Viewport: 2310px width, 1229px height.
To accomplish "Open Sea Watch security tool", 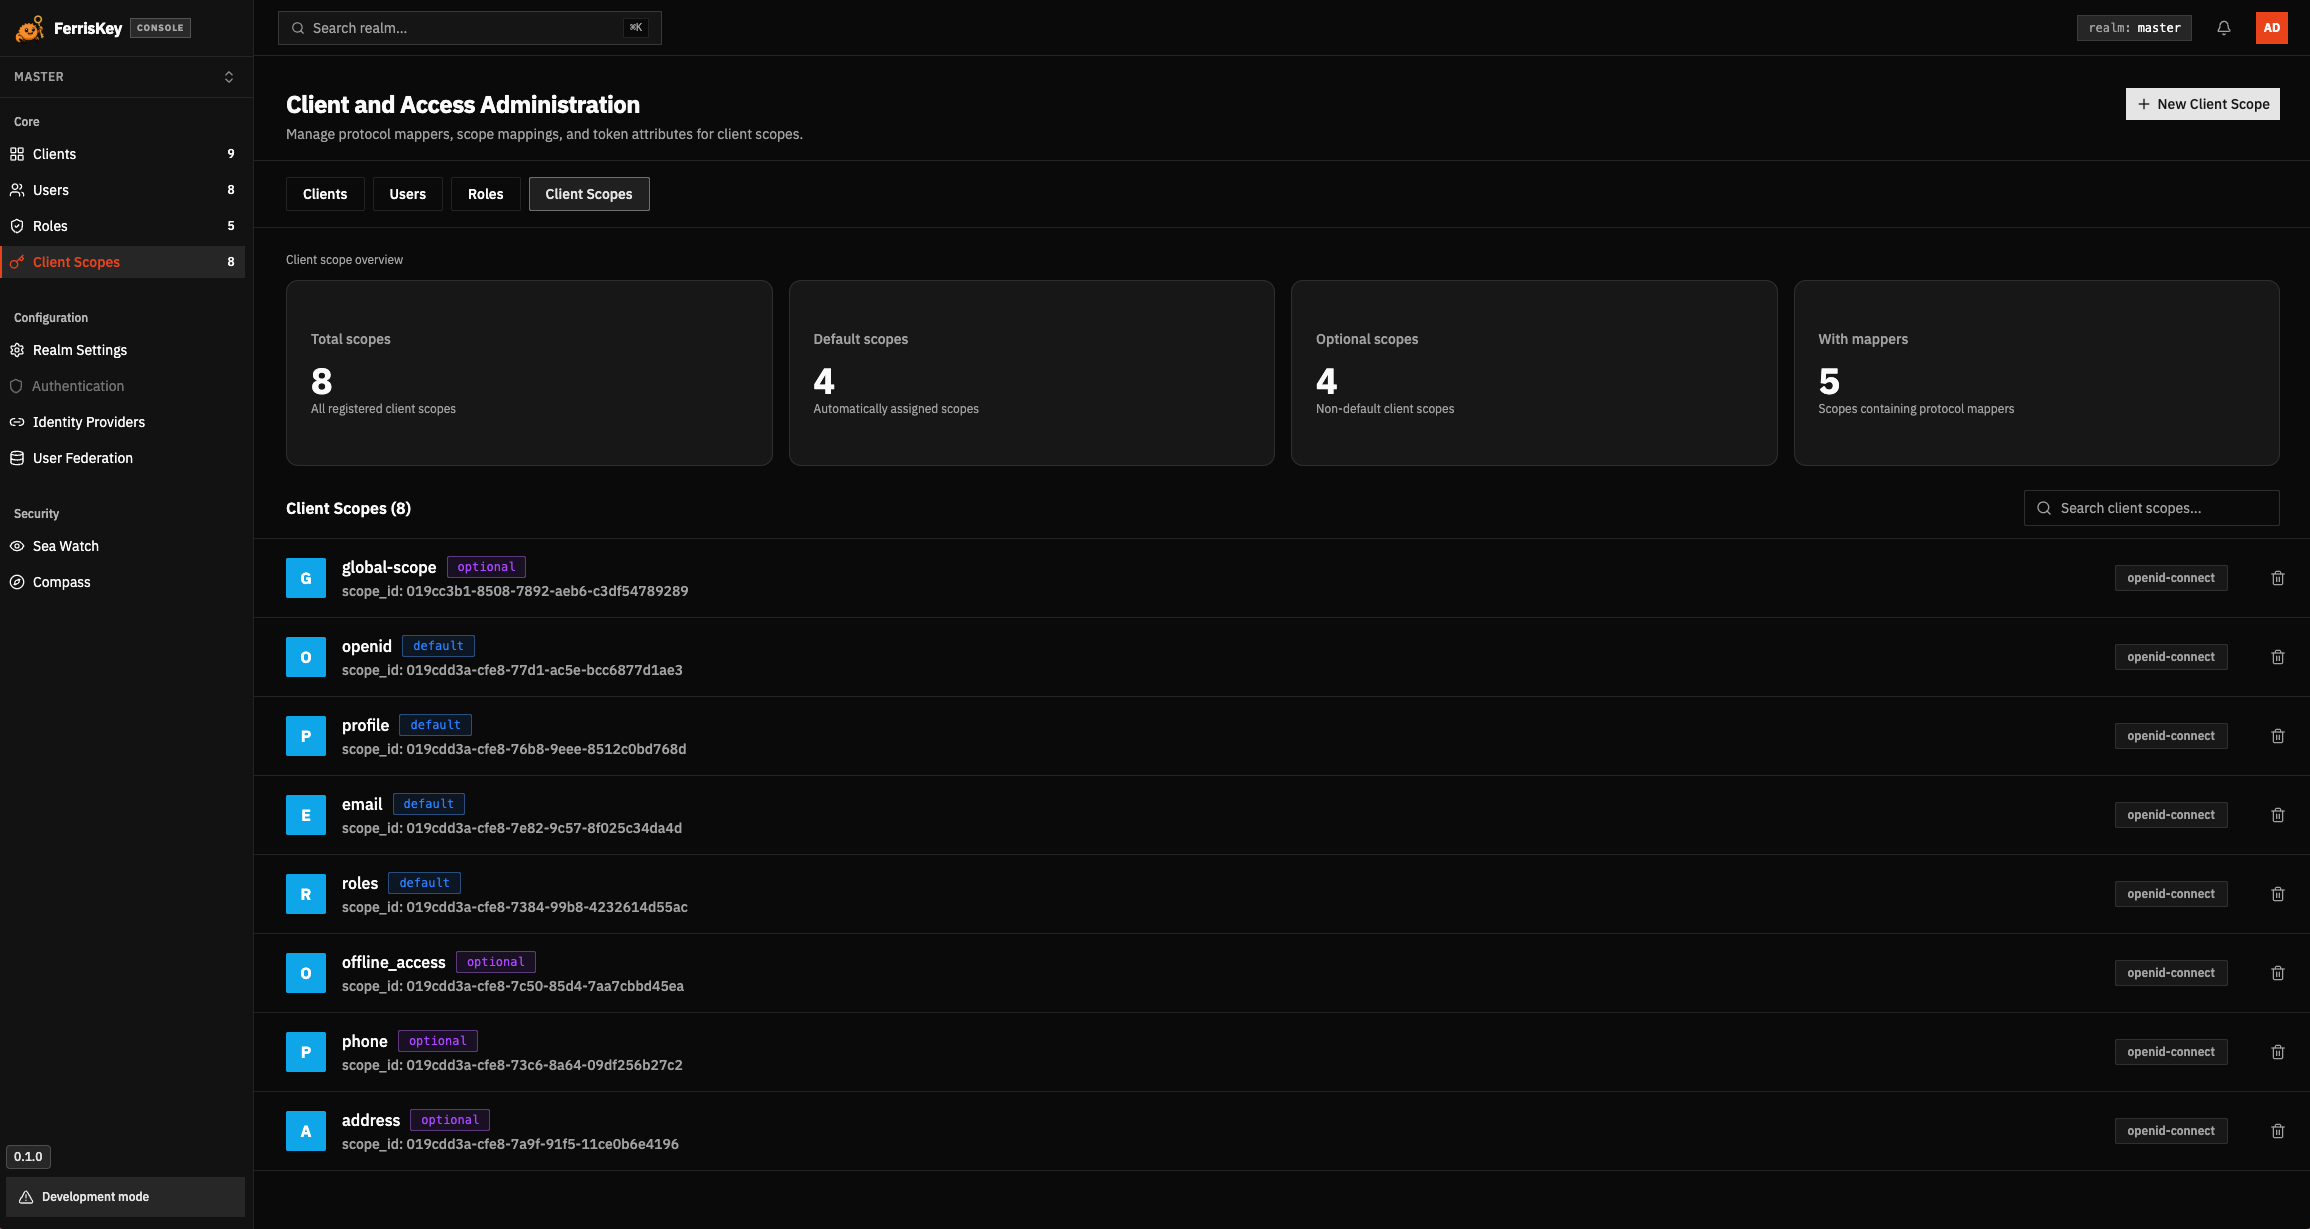I will coord(65,546).
